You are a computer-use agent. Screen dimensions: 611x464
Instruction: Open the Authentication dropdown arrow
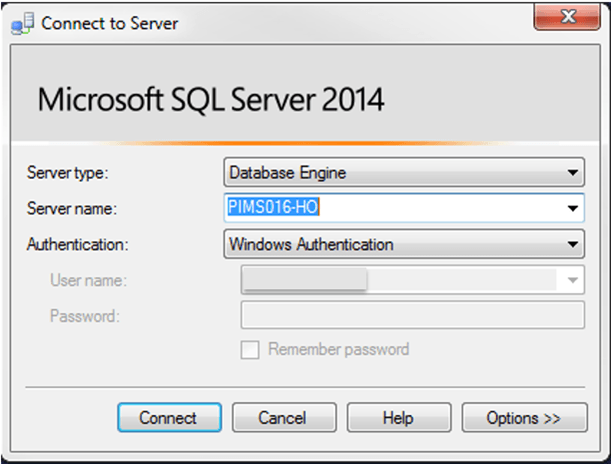[572, 244]
